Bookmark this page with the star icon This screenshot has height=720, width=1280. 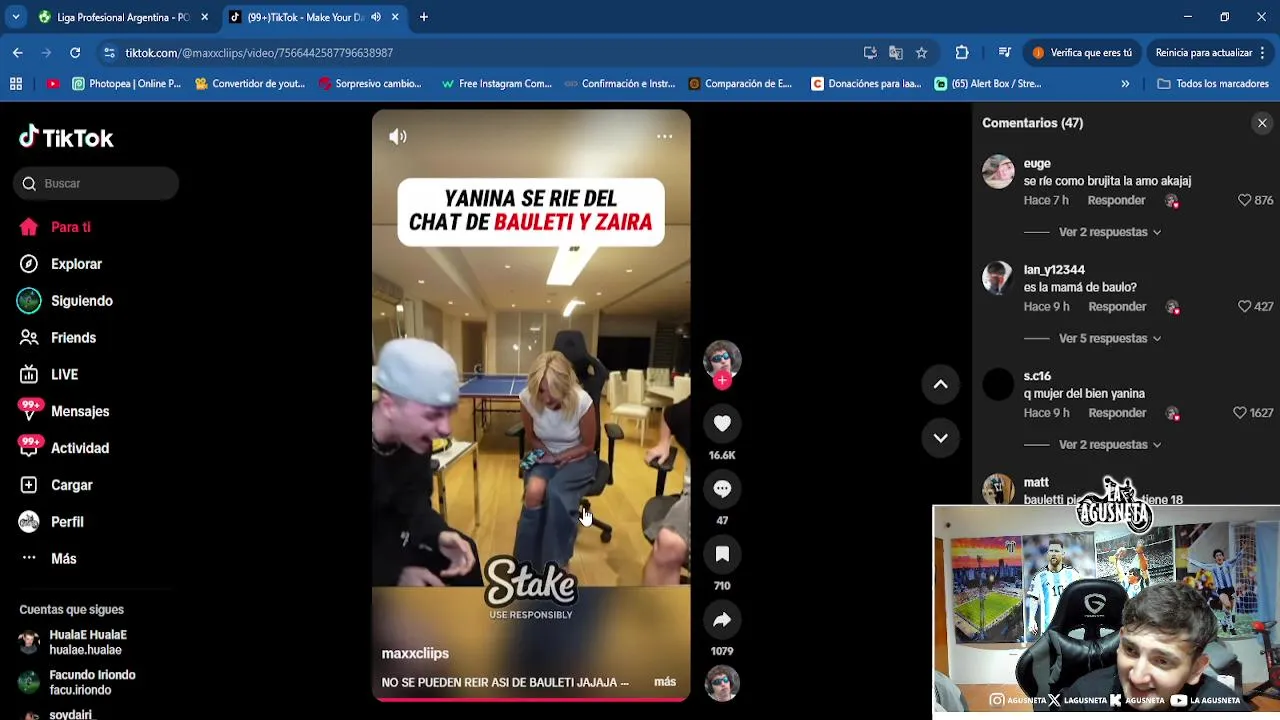point(922,53)
